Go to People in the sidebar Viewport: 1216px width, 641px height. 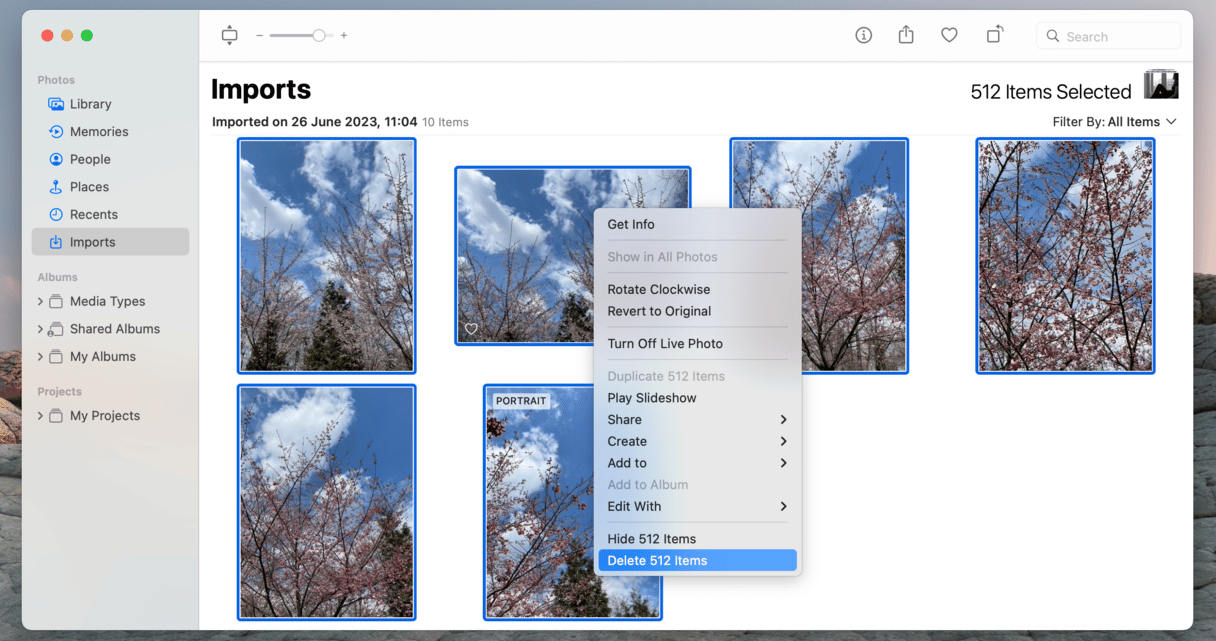[x=89, y=159]
